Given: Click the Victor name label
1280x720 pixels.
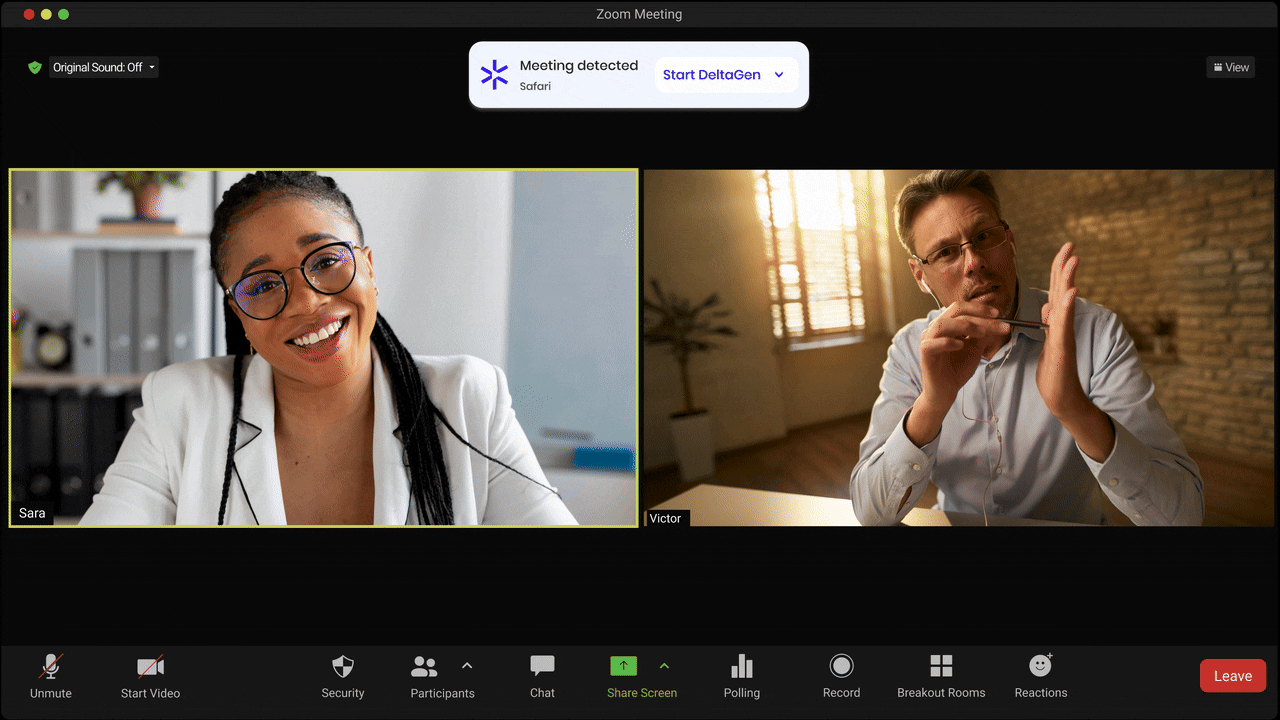Looking at the screenshot, I should point(666,518).
